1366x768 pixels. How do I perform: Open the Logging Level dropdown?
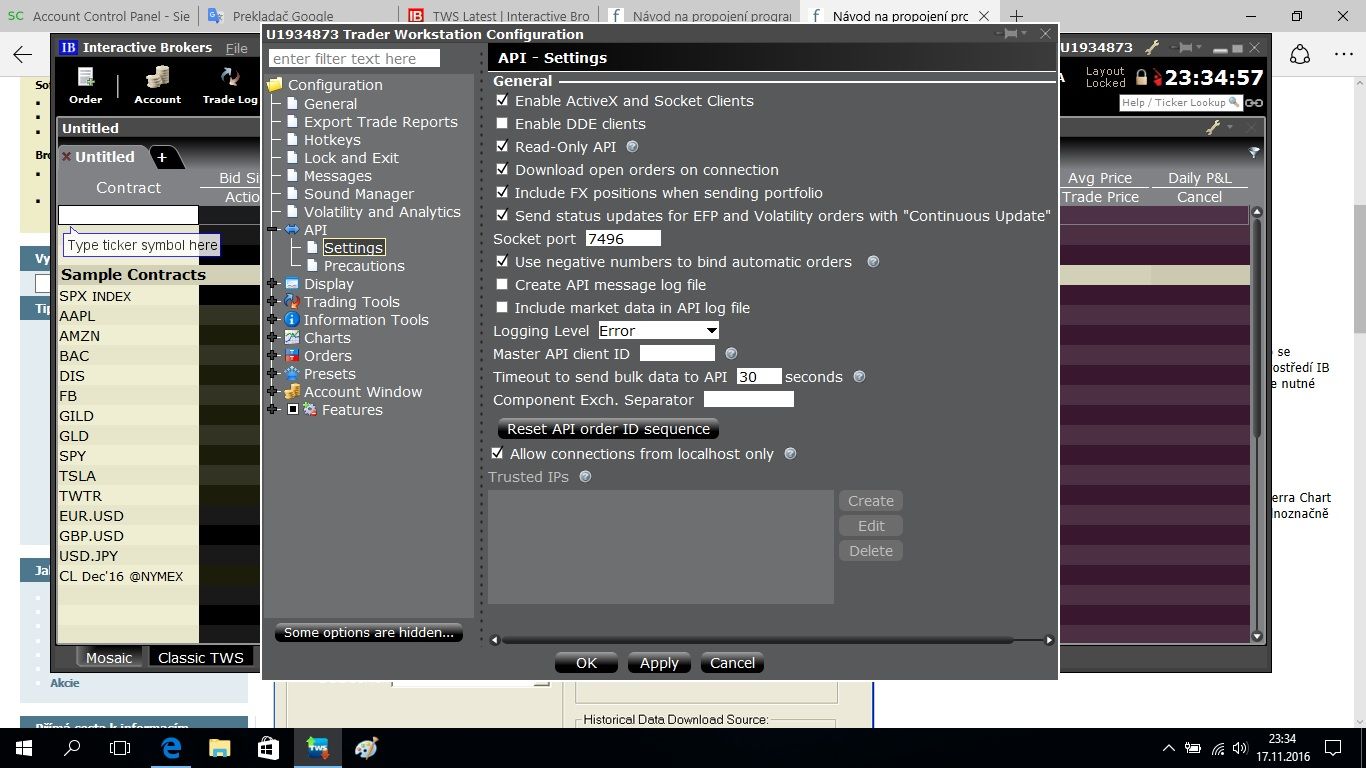tap(658, 331)
